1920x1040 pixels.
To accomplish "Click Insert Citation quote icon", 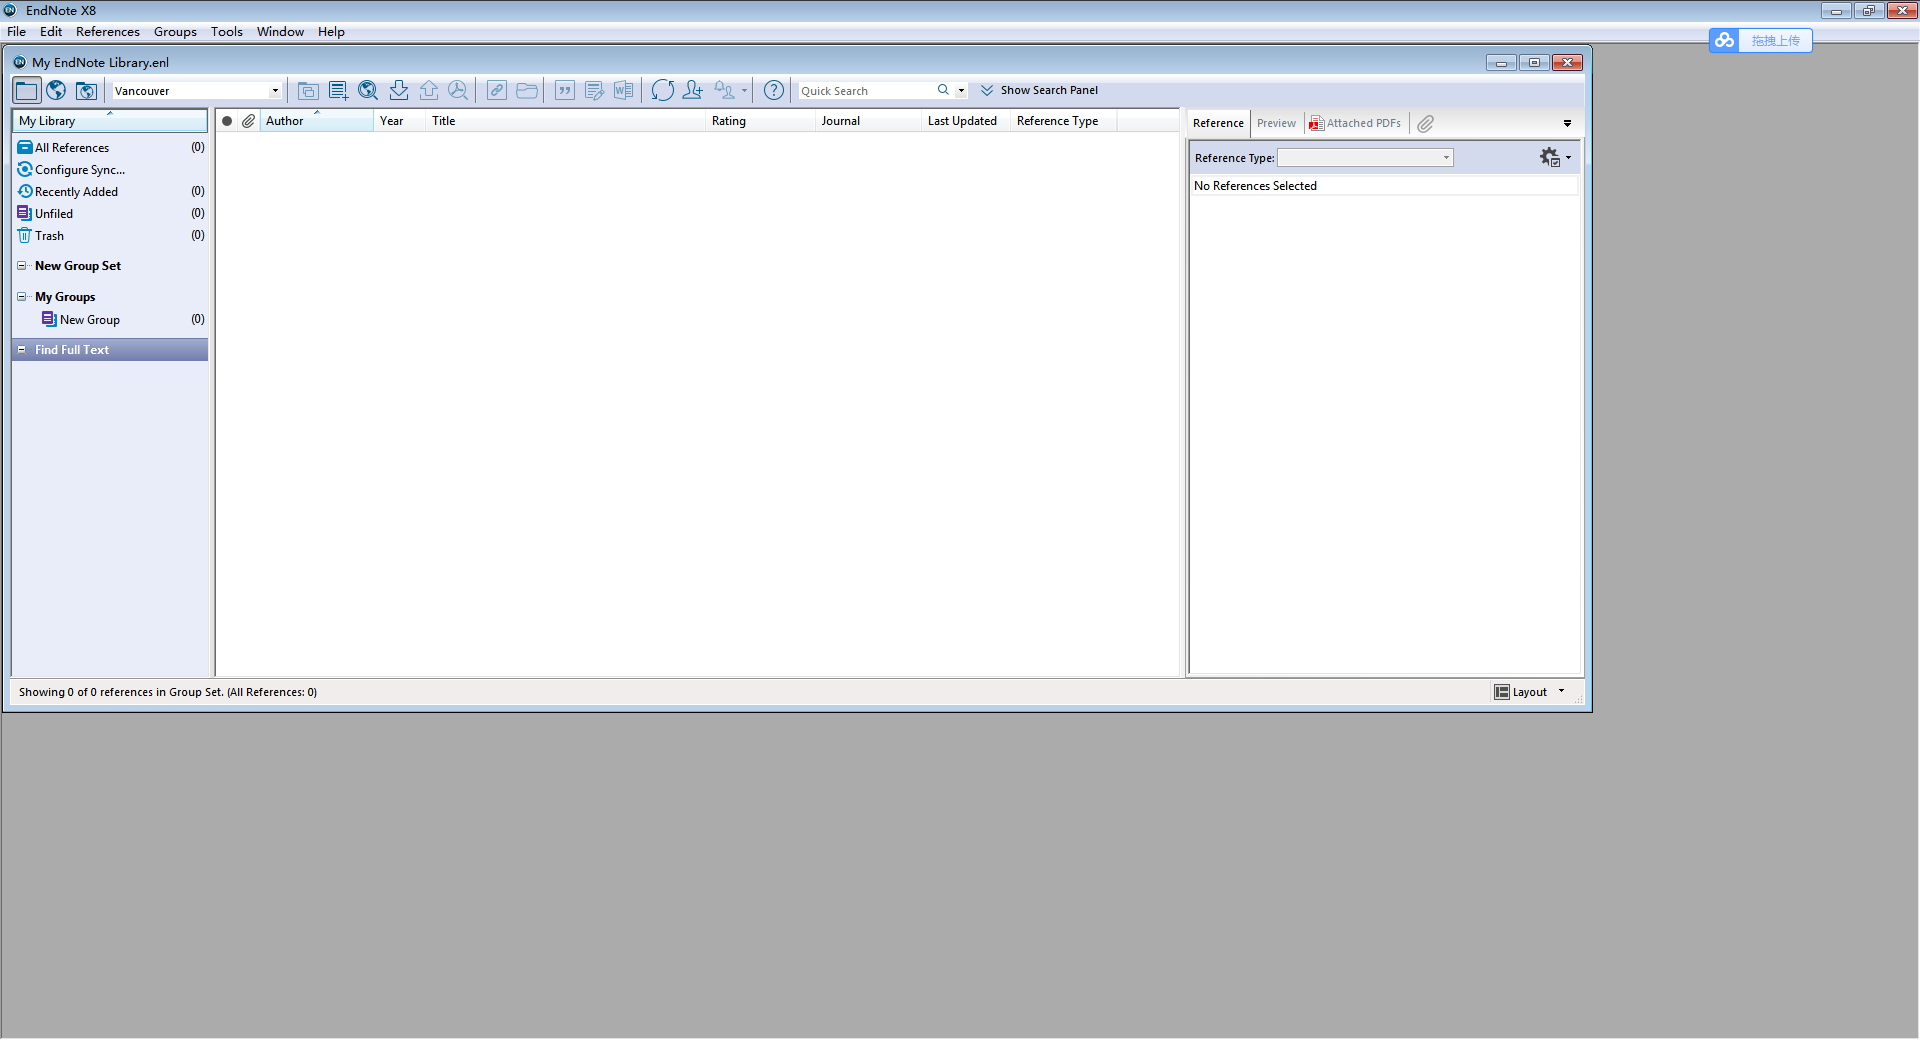I will click(565, 90).
